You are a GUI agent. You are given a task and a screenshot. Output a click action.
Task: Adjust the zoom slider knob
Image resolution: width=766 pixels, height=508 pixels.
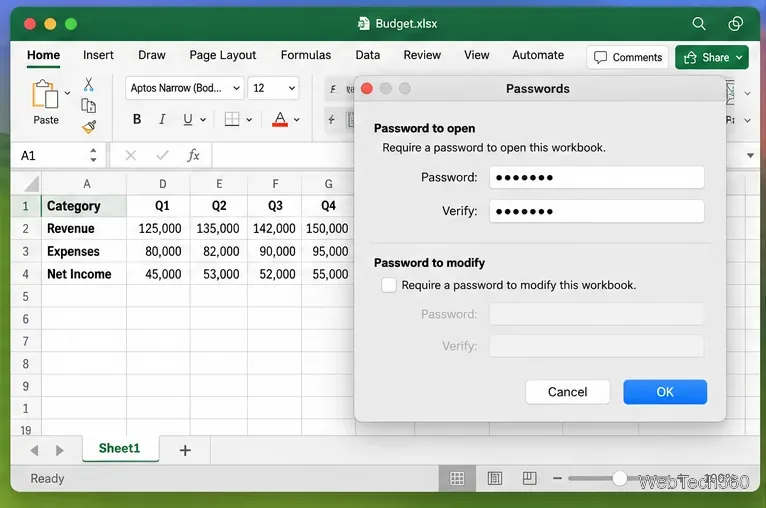pyautogui.click(x=619, y=478)
